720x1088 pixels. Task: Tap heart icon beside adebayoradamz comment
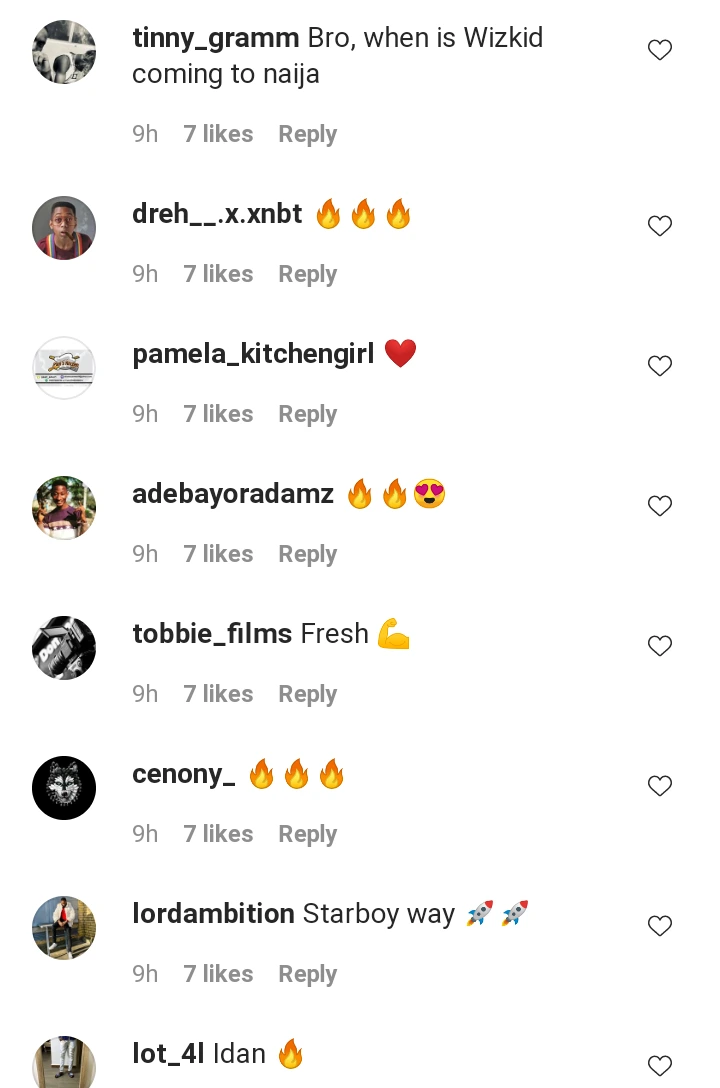[660, 506]
